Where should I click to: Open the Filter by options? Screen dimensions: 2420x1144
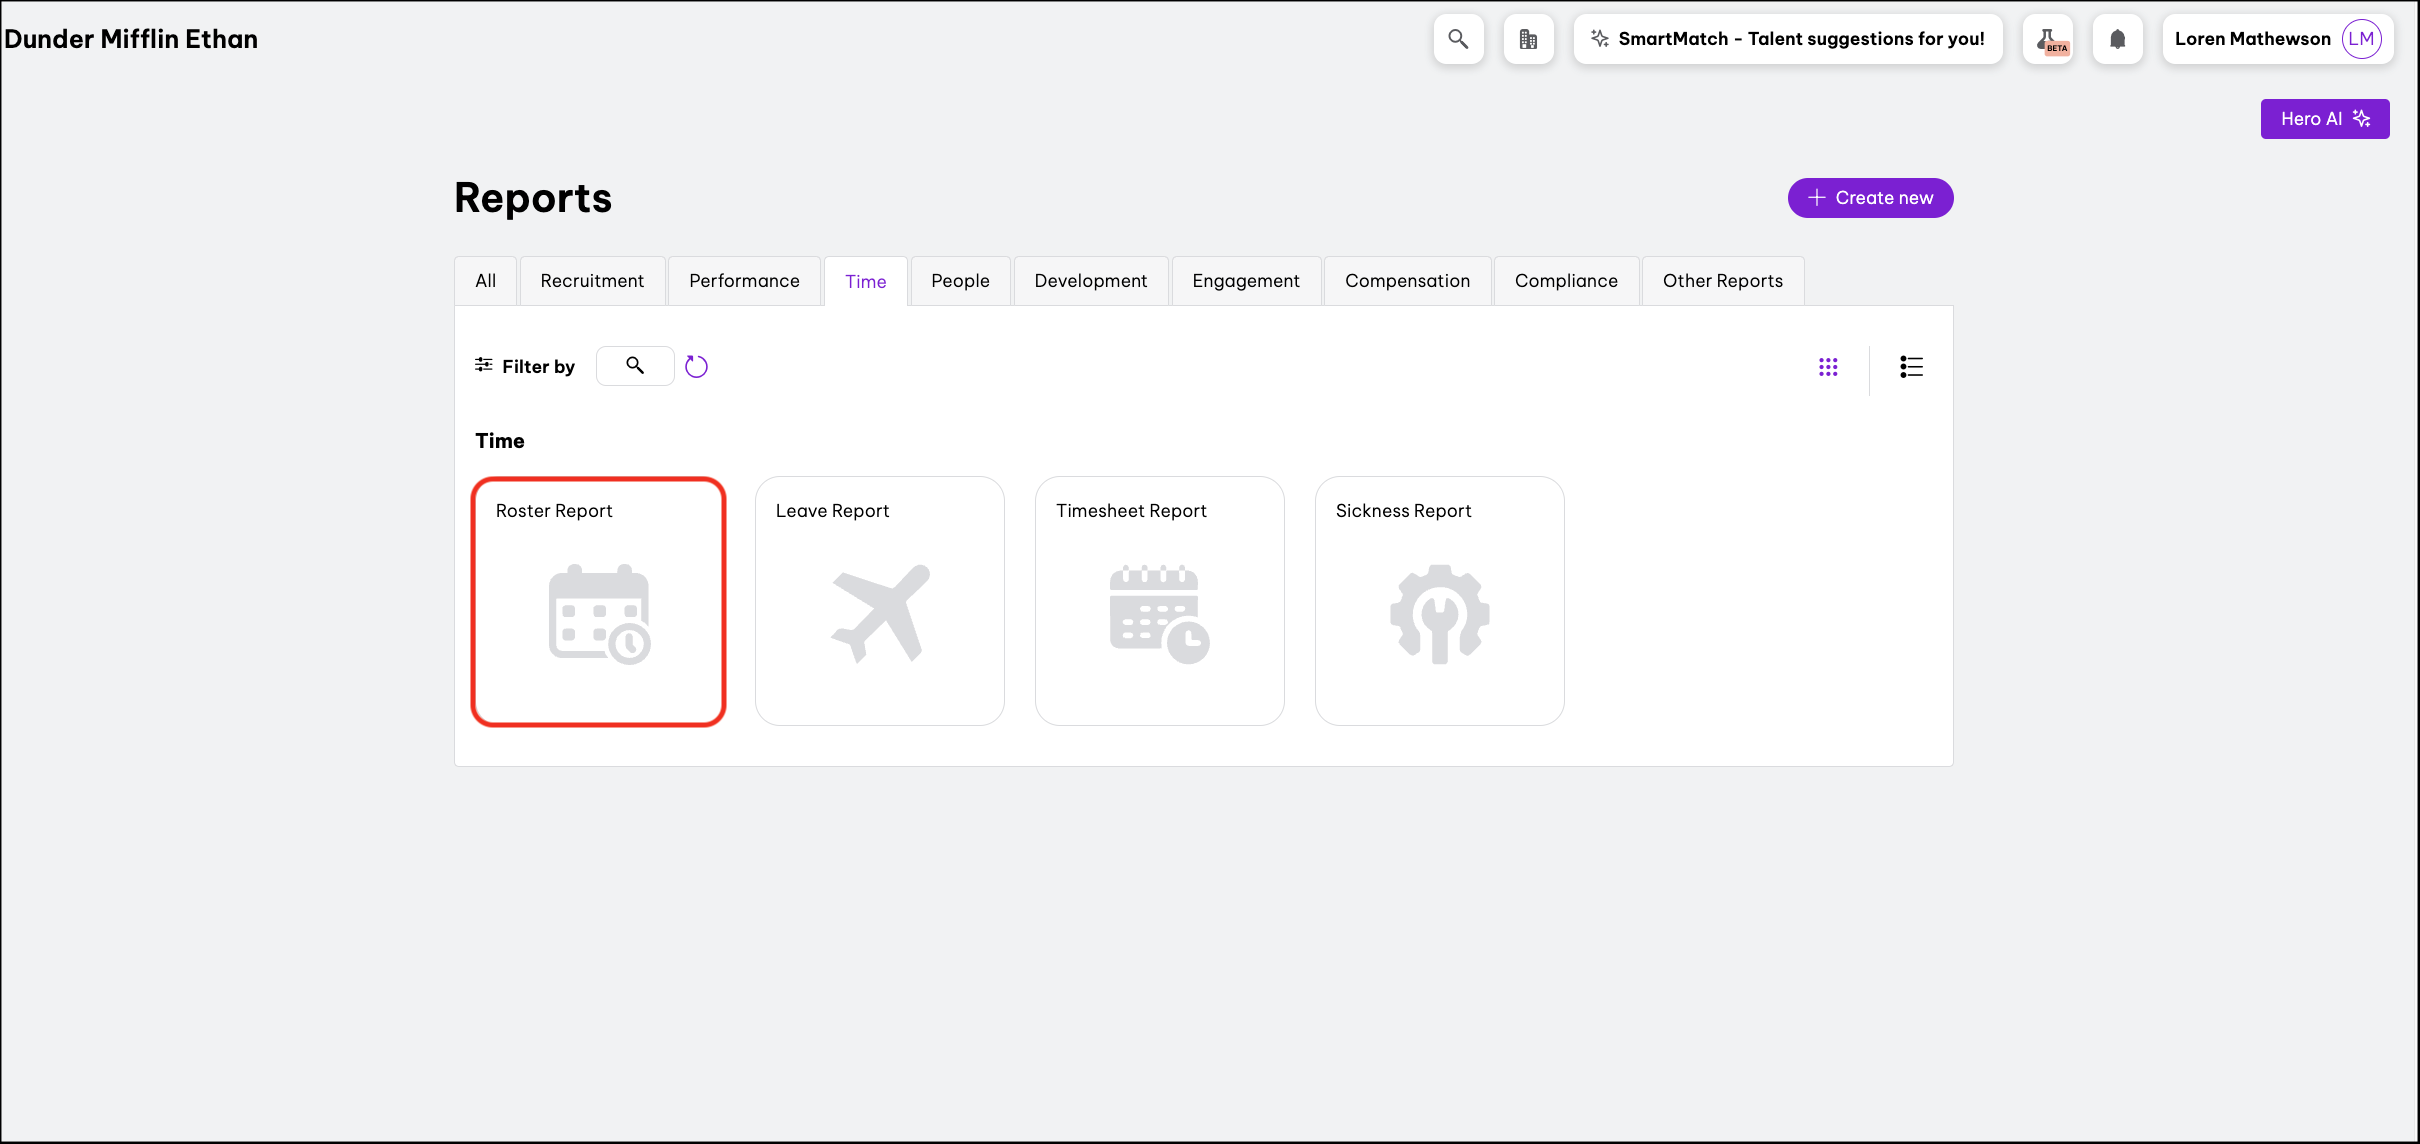[525, 366]
